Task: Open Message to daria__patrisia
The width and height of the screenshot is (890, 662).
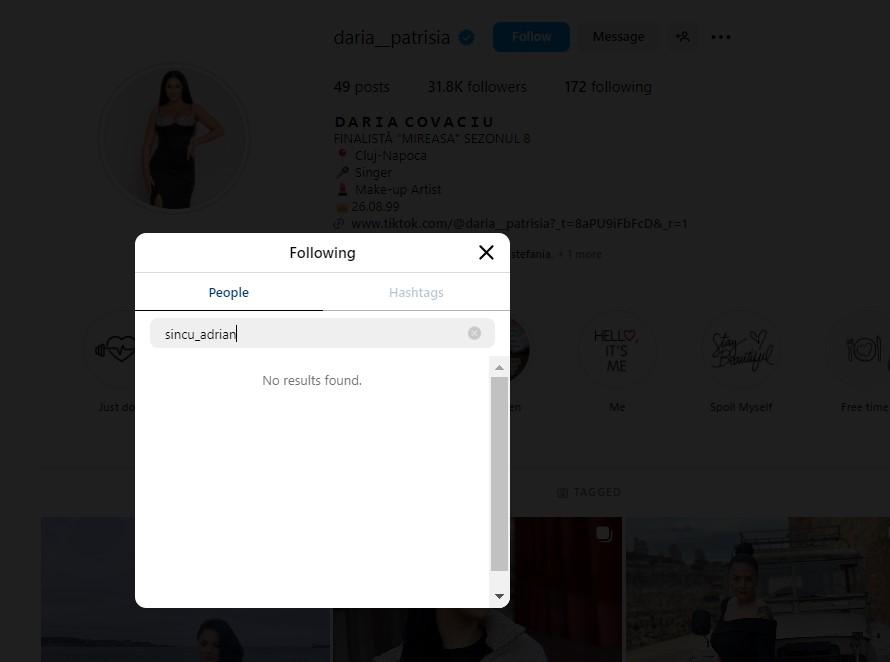Action: pos(618,37)
